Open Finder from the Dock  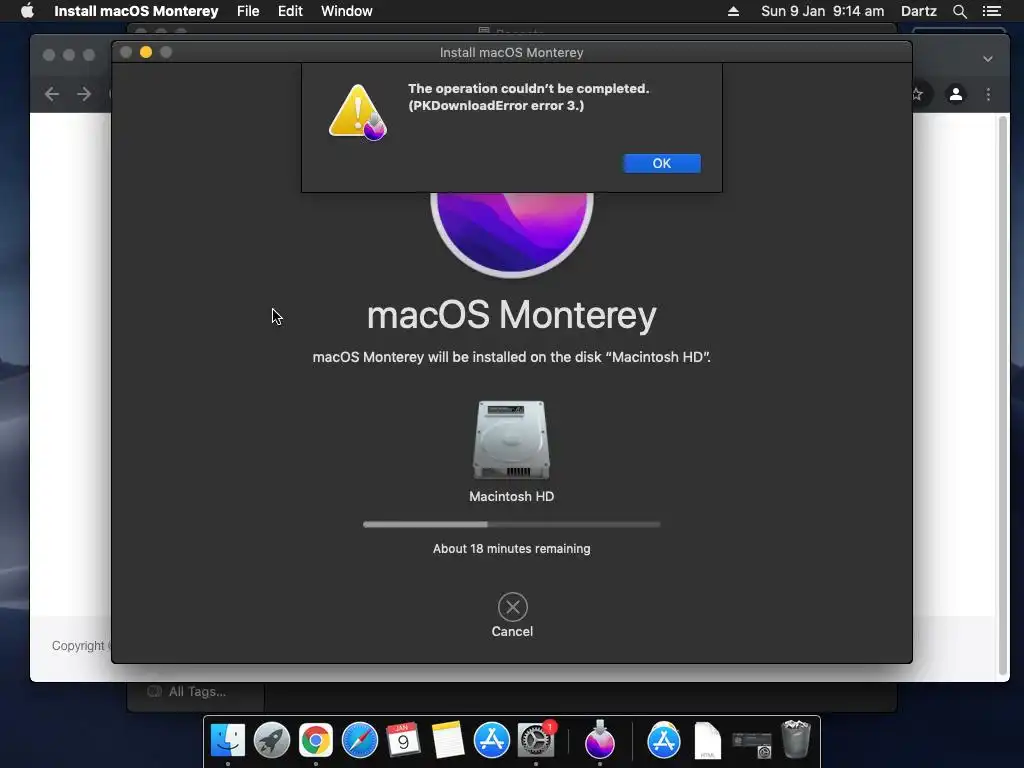228,740
